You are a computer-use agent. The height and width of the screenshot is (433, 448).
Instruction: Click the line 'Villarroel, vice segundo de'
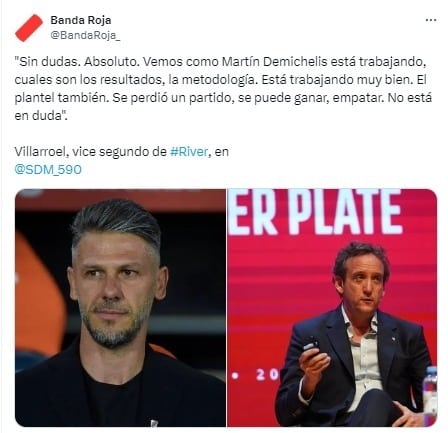[x=90, y=152]
